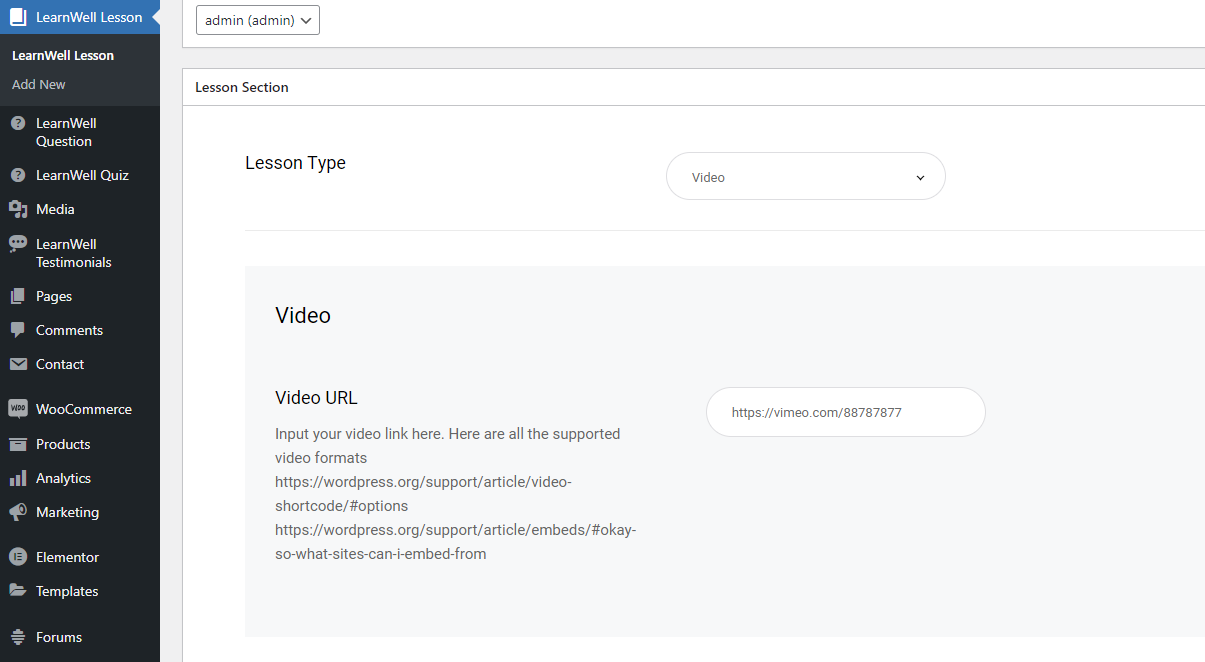Click the LearnWell Testimonials chat-bubble icon
Viewport: 1205px width, 662px height.
click(x=17, y=244)
